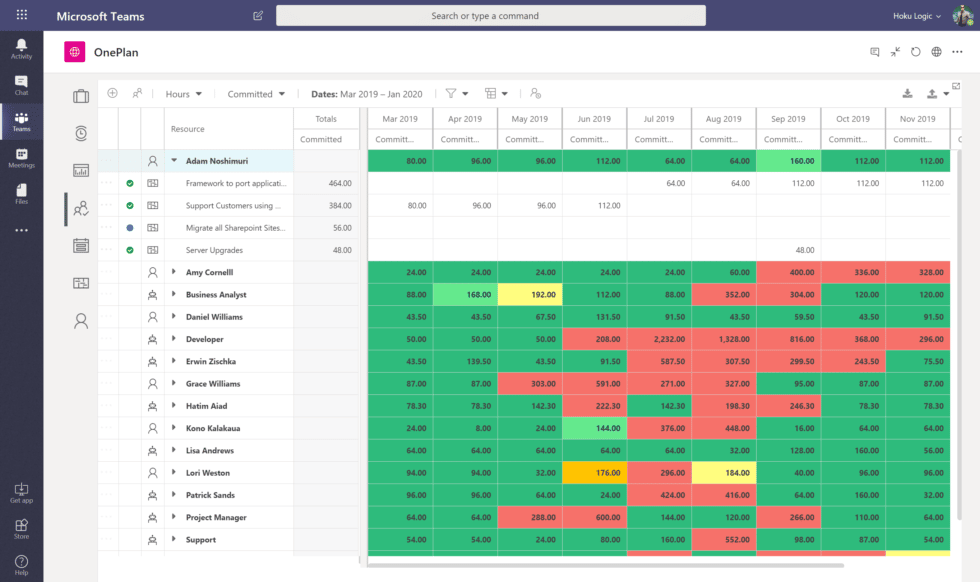Toggle the green status check for Server Upgrades
The width and height of the screenshot is (980, 582).
tap(130, 250)
